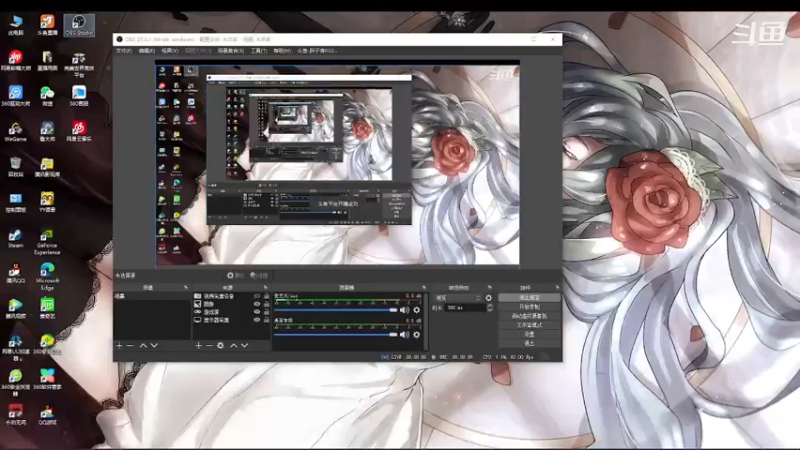Adjust 桌面音频 volume slider
This screenshot has height=450, width=800.
tap(336, 335)
